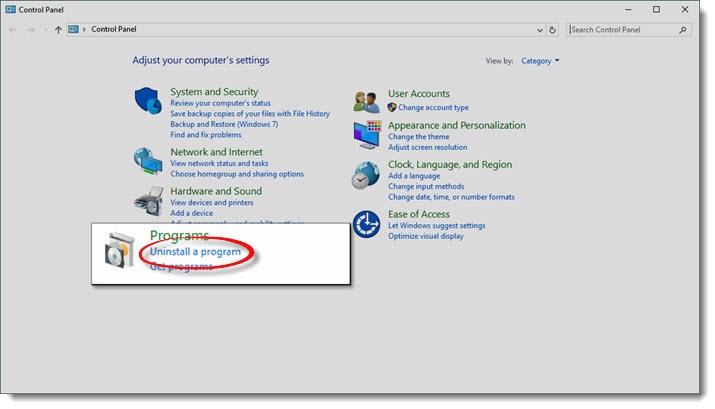Click the search magnifier icon
The width and height of the screenshot is (715, 409).
pyautogui.click(x=683, y=30)
